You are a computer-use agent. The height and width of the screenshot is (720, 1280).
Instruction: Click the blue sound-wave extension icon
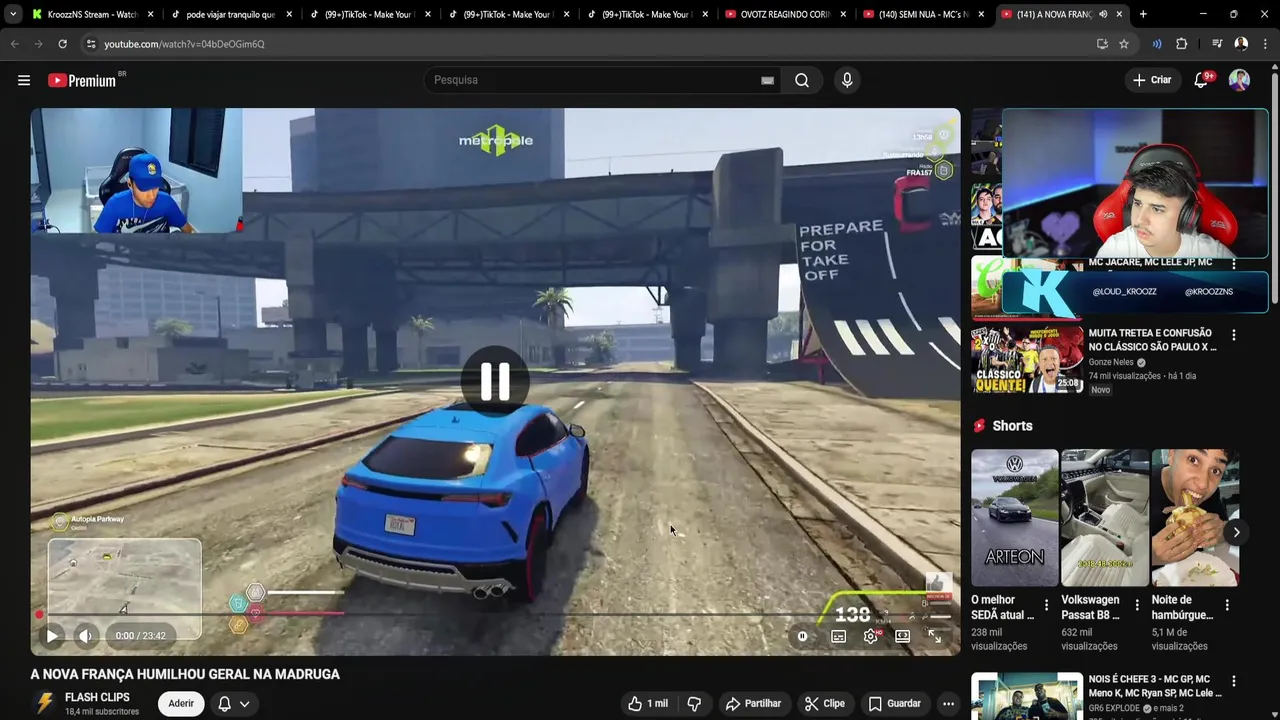[x=1157, y=44]
